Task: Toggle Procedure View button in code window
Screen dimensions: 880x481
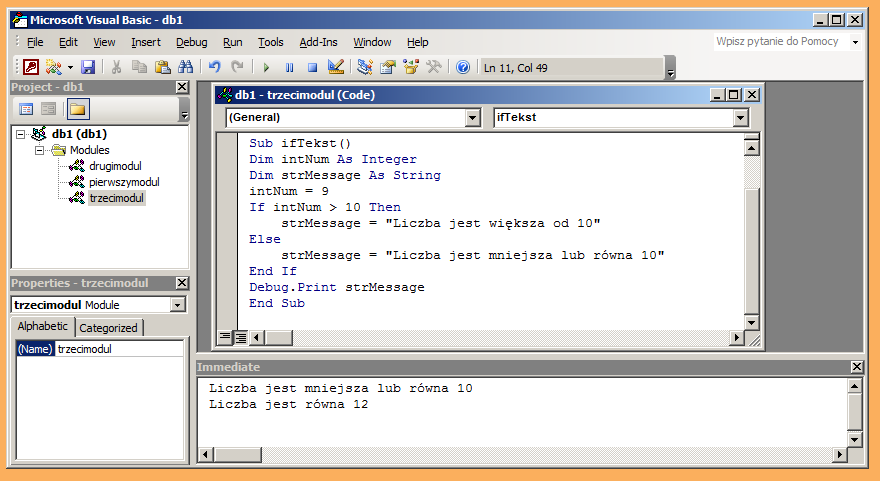Action: pos(224,337)
